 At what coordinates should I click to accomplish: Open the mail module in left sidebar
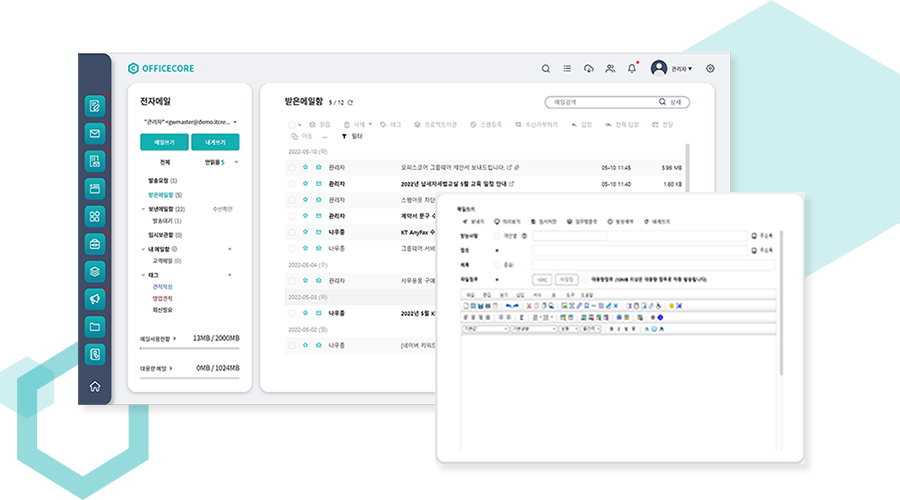pyautogui.click(x=95, y=133)
